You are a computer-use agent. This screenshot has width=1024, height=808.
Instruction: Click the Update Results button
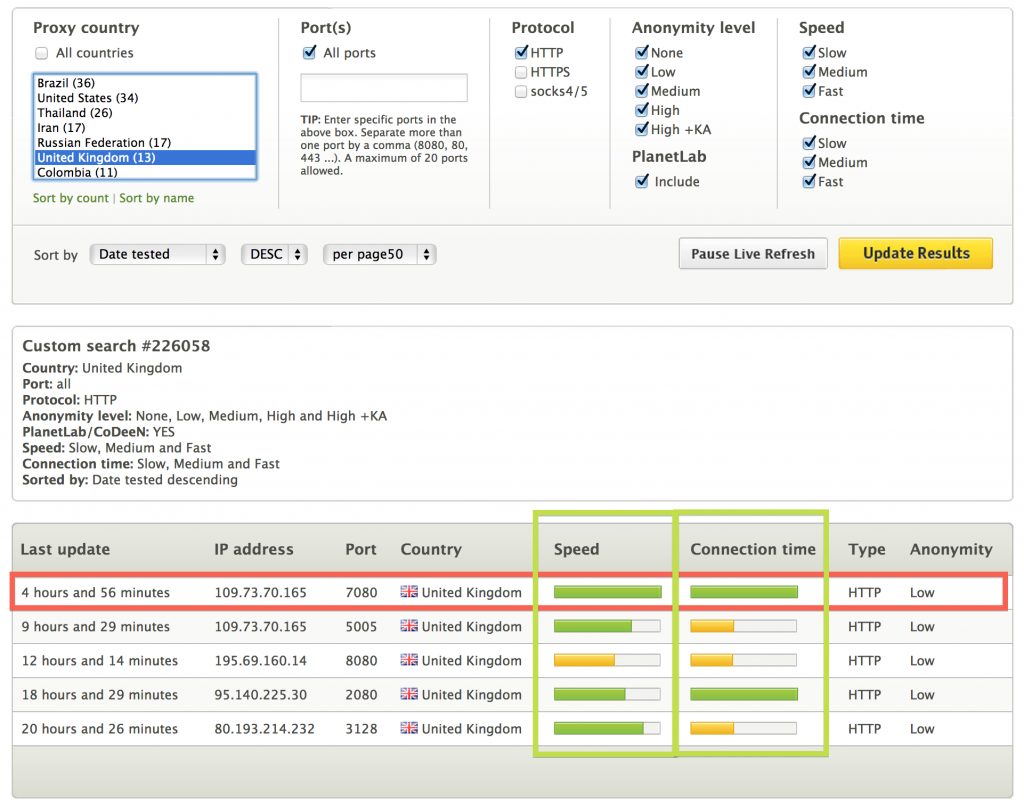pos(916,253)
